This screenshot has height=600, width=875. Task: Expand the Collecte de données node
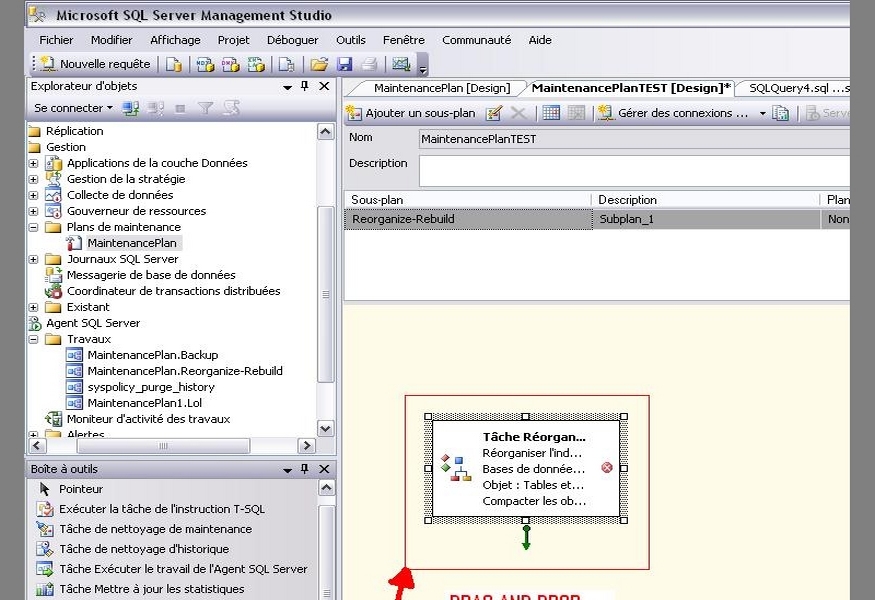coord(33,195)
